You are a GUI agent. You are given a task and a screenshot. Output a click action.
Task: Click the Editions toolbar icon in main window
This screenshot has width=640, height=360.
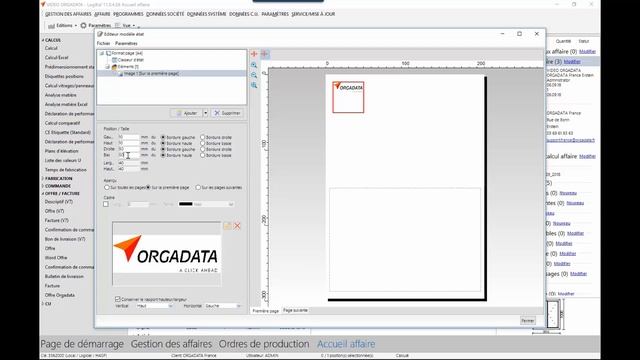[51, 26]
